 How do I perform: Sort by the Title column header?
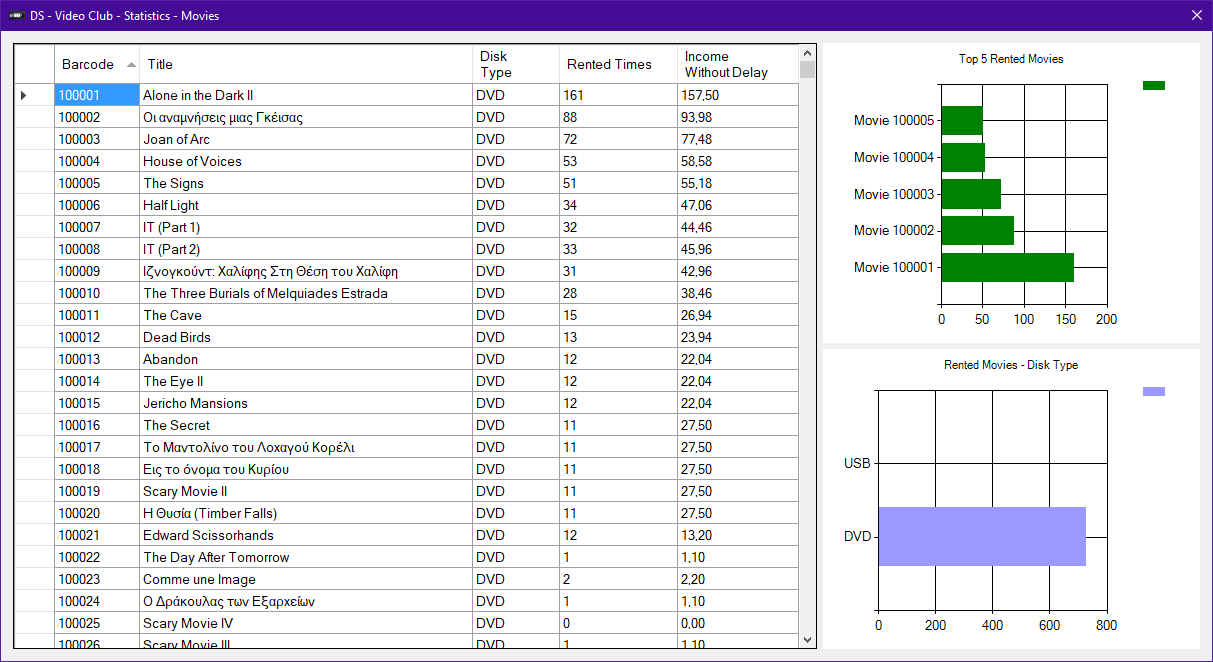306,64
